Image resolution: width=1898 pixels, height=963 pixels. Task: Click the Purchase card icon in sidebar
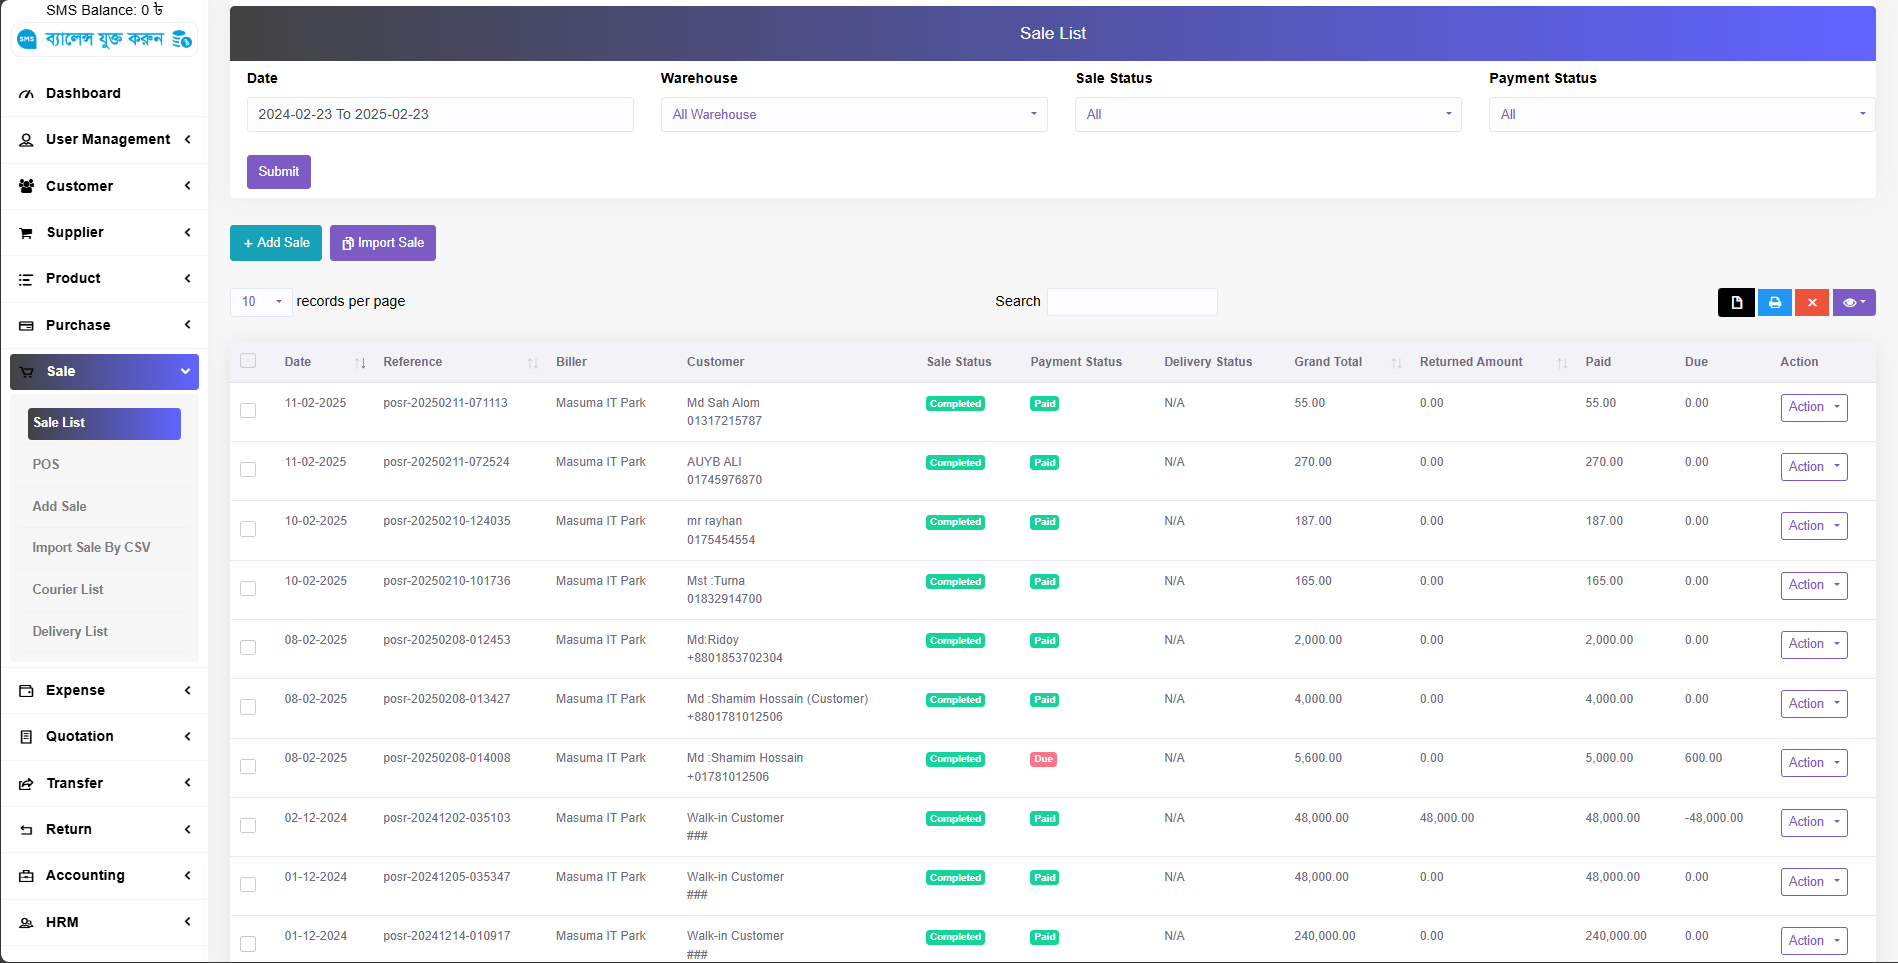click(x=27, y=326)
